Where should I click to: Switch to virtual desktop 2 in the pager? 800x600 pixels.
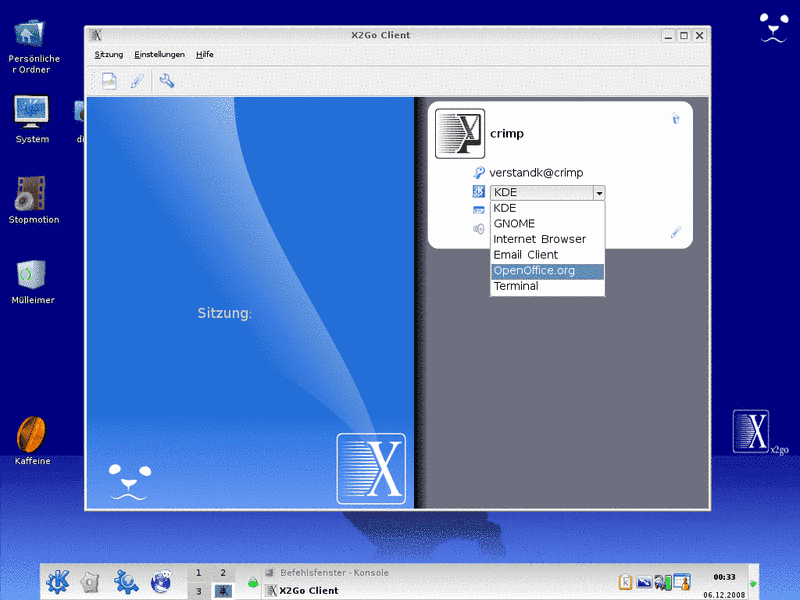(x=221, y=573)
